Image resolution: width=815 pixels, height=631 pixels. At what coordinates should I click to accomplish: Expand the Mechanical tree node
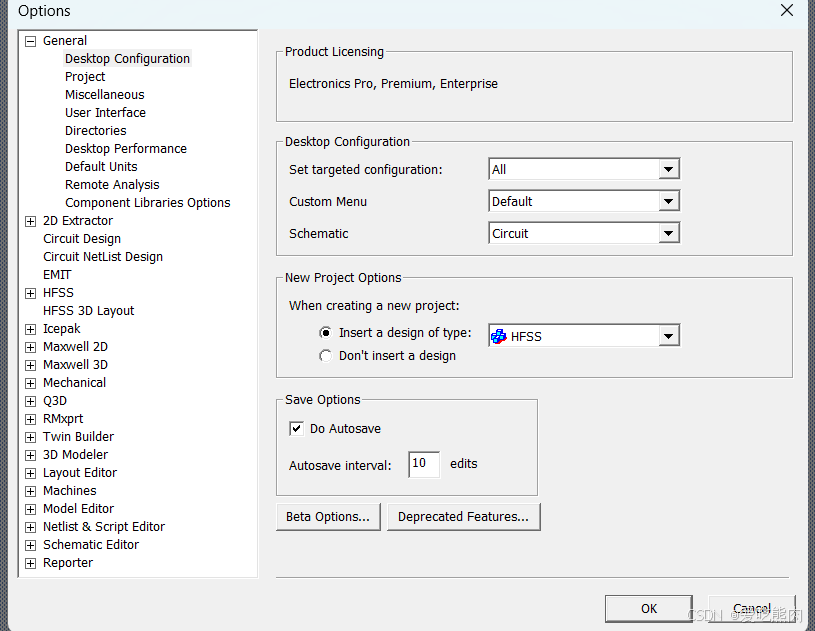click(31, 384)
